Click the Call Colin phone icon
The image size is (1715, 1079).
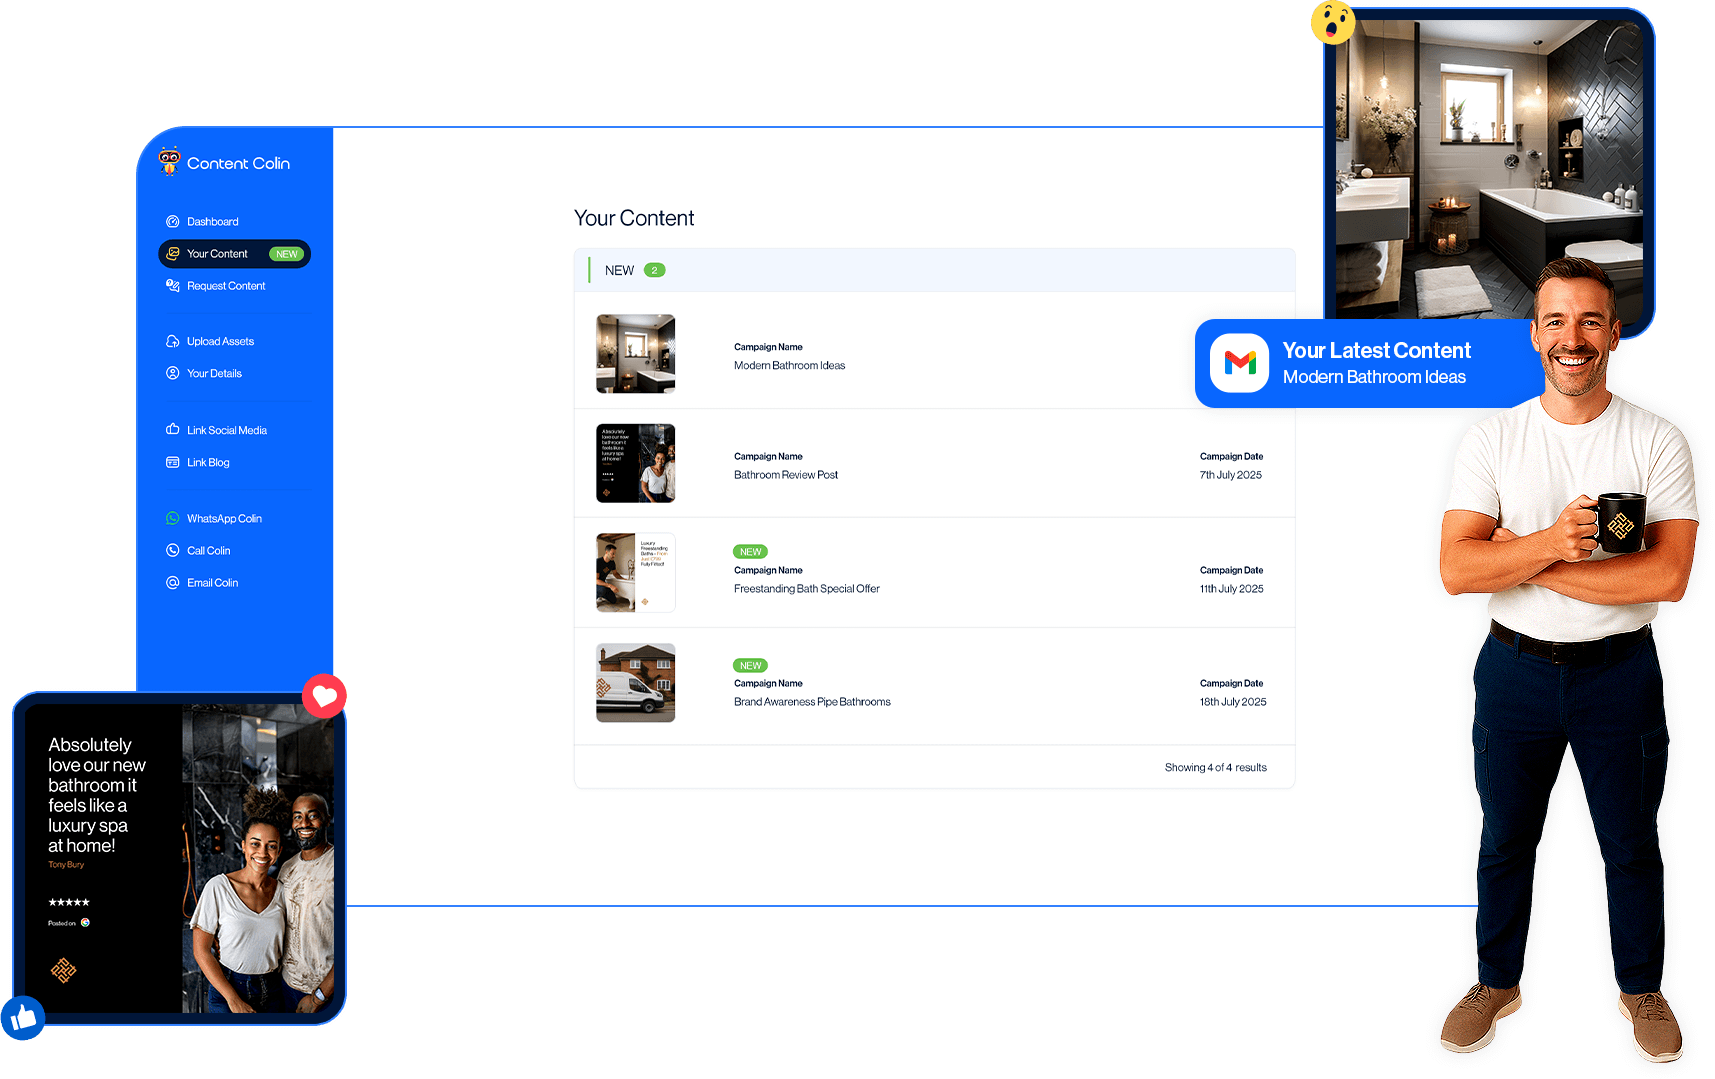point(173,551)
